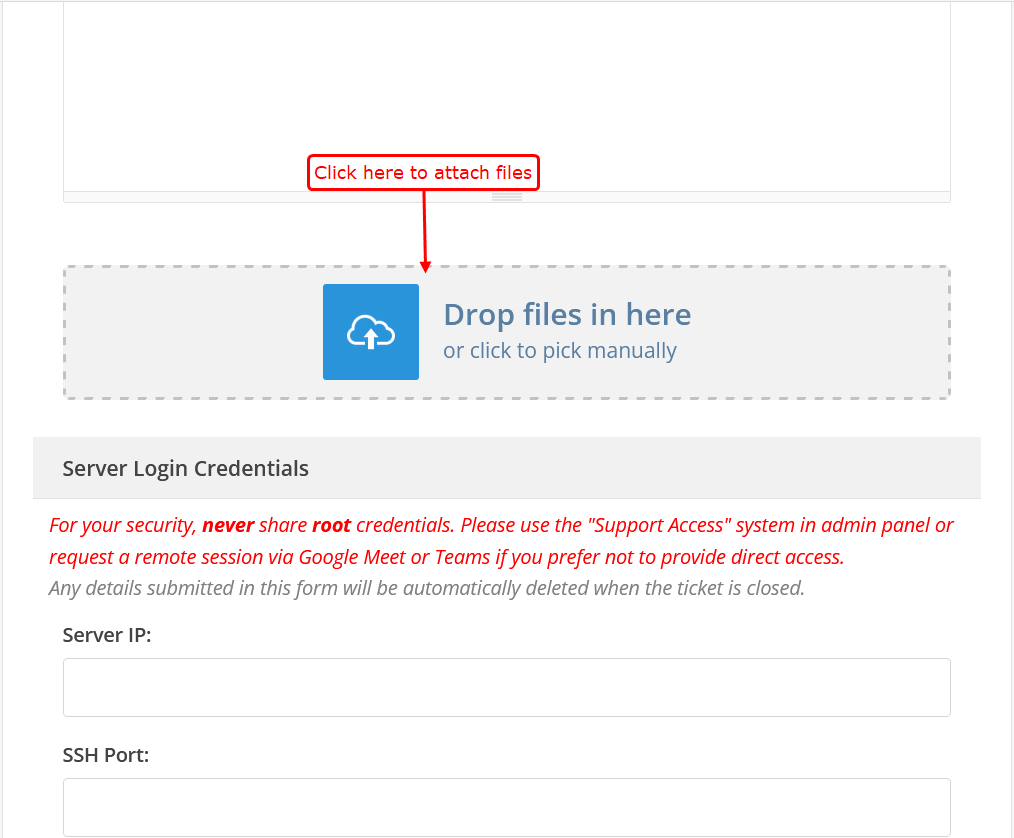The height and width of the screenshot is (838, 1014).
Task: Click empty dropzone area right of drop text
Action: coord(820,332)
